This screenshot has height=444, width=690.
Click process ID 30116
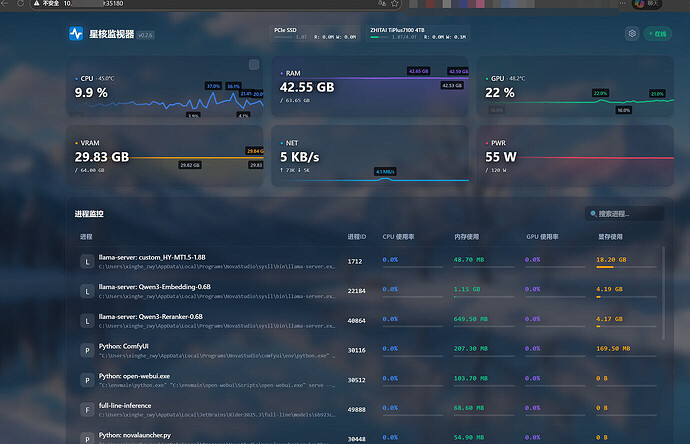[356, 350]
